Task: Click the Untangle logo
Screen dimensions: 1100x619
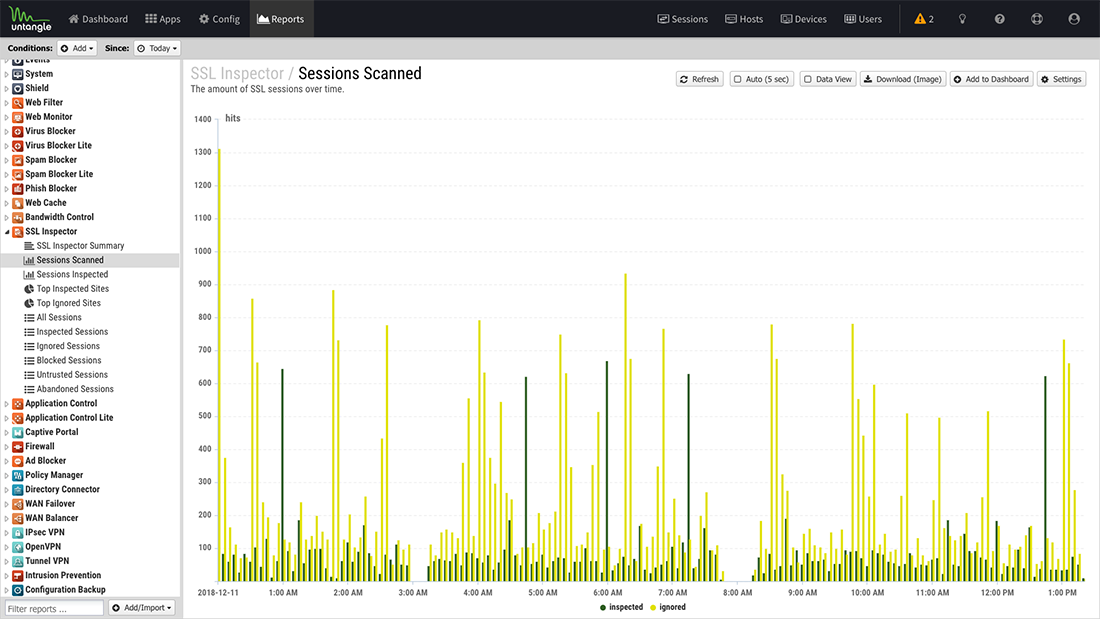Action: (x=30, y=19)
